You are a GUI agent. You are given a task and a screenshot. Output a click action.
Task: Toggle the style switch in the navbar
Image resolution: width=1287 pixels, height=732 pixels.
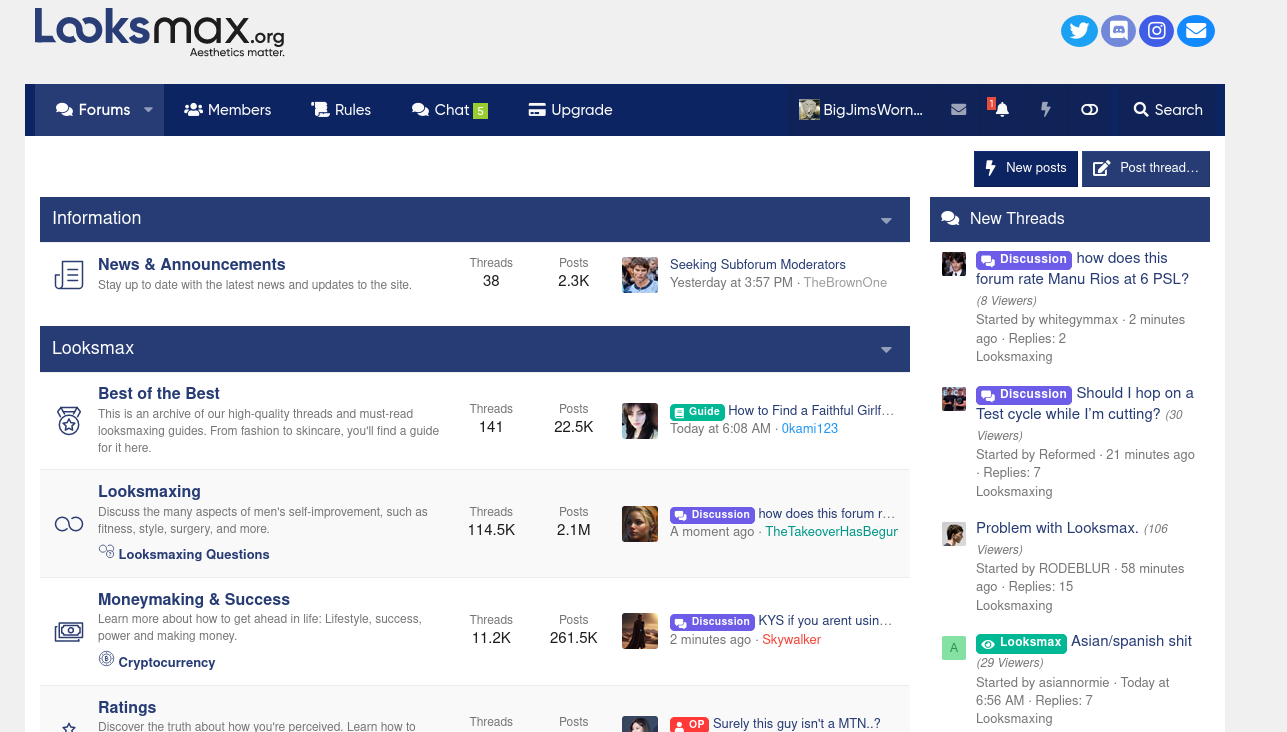(x=1090, y=110)
